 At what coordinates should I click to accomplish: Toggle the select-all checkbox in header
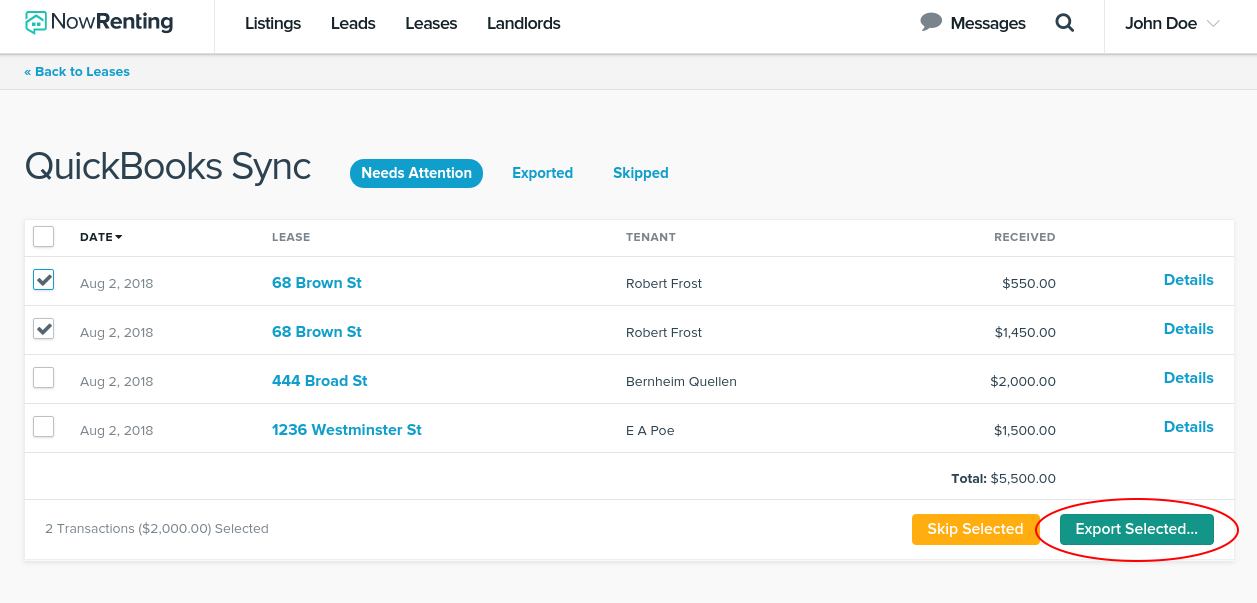tap(43, 237)
